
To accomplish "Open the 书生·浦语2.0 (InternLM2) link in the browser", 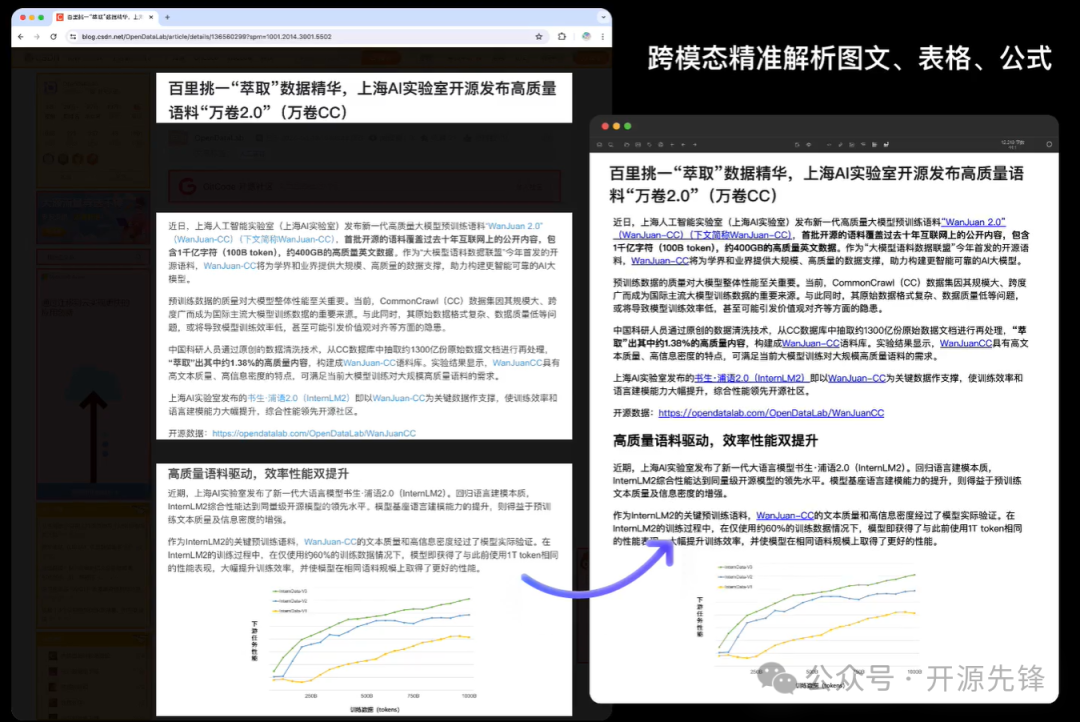I will pos(298,398).
